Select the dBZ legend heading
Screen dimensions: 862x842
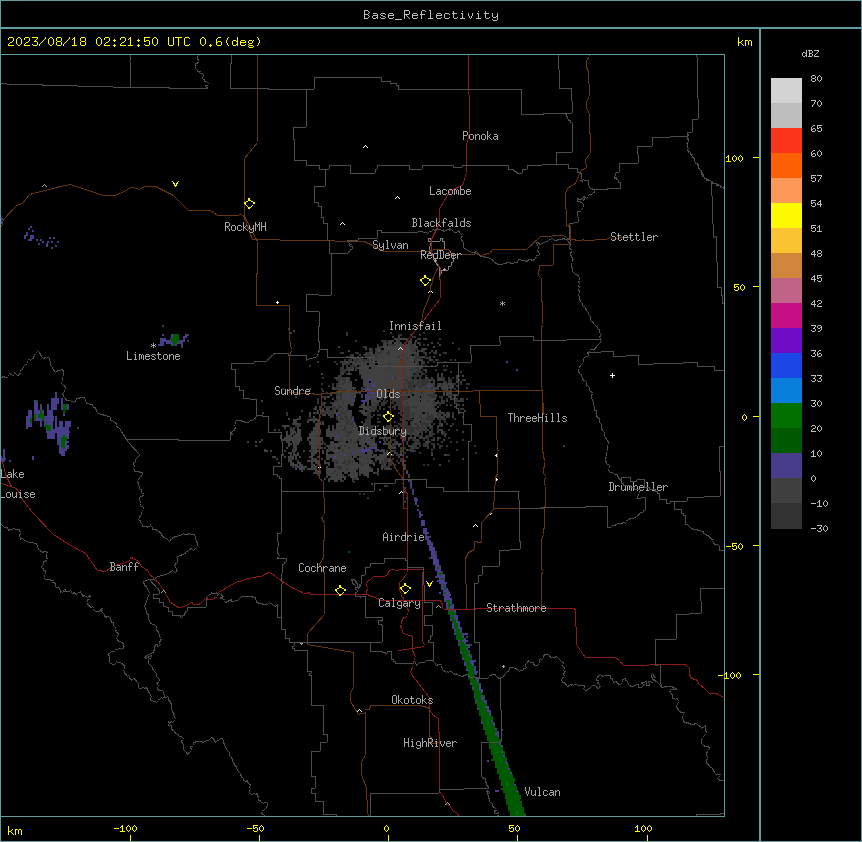(810, 53)
